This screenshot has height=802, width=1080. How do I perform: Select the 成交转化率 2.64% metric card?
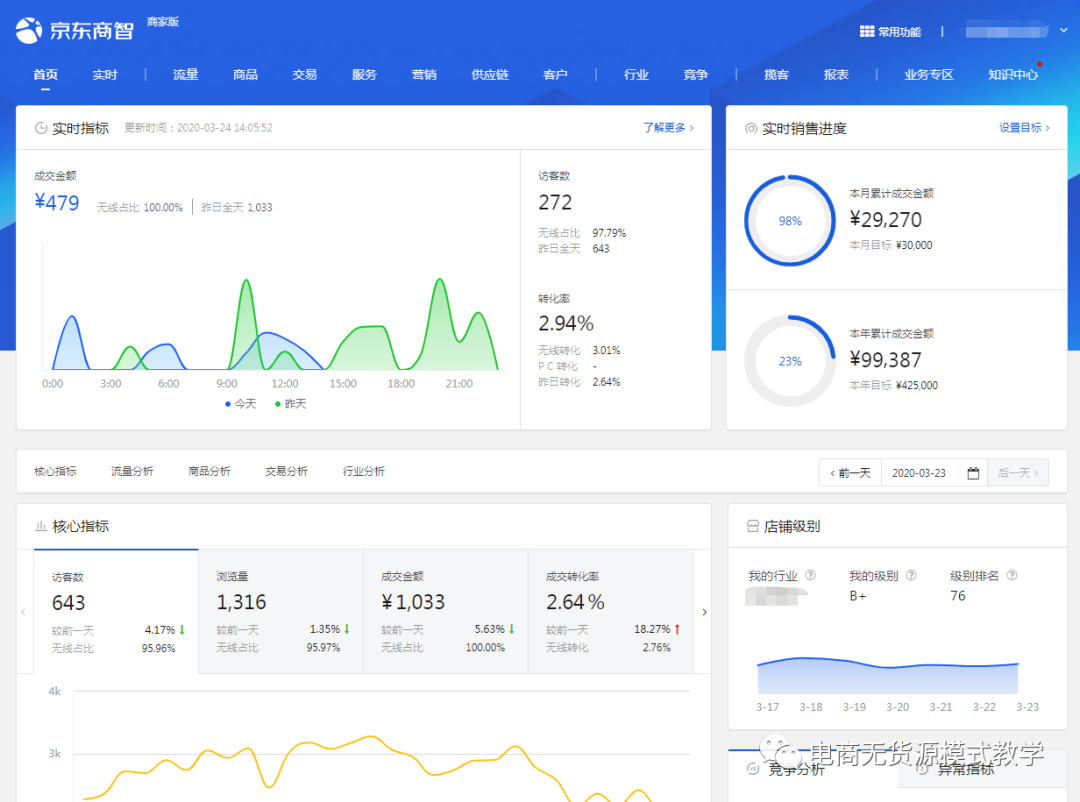point(611,611)
